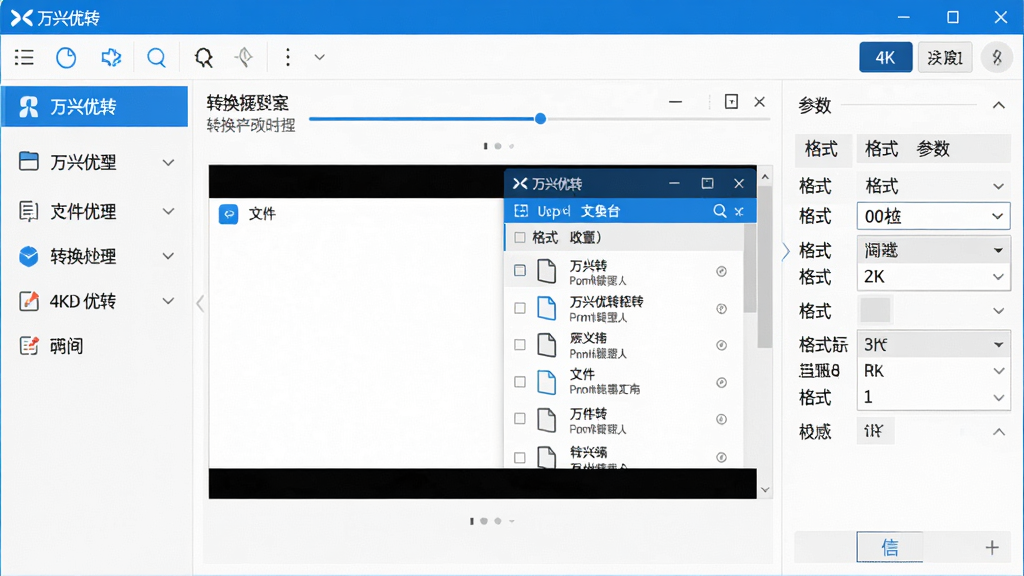Click the document icon of 万兴转 row
1024x576 pixels.
(x=547, y=272)
